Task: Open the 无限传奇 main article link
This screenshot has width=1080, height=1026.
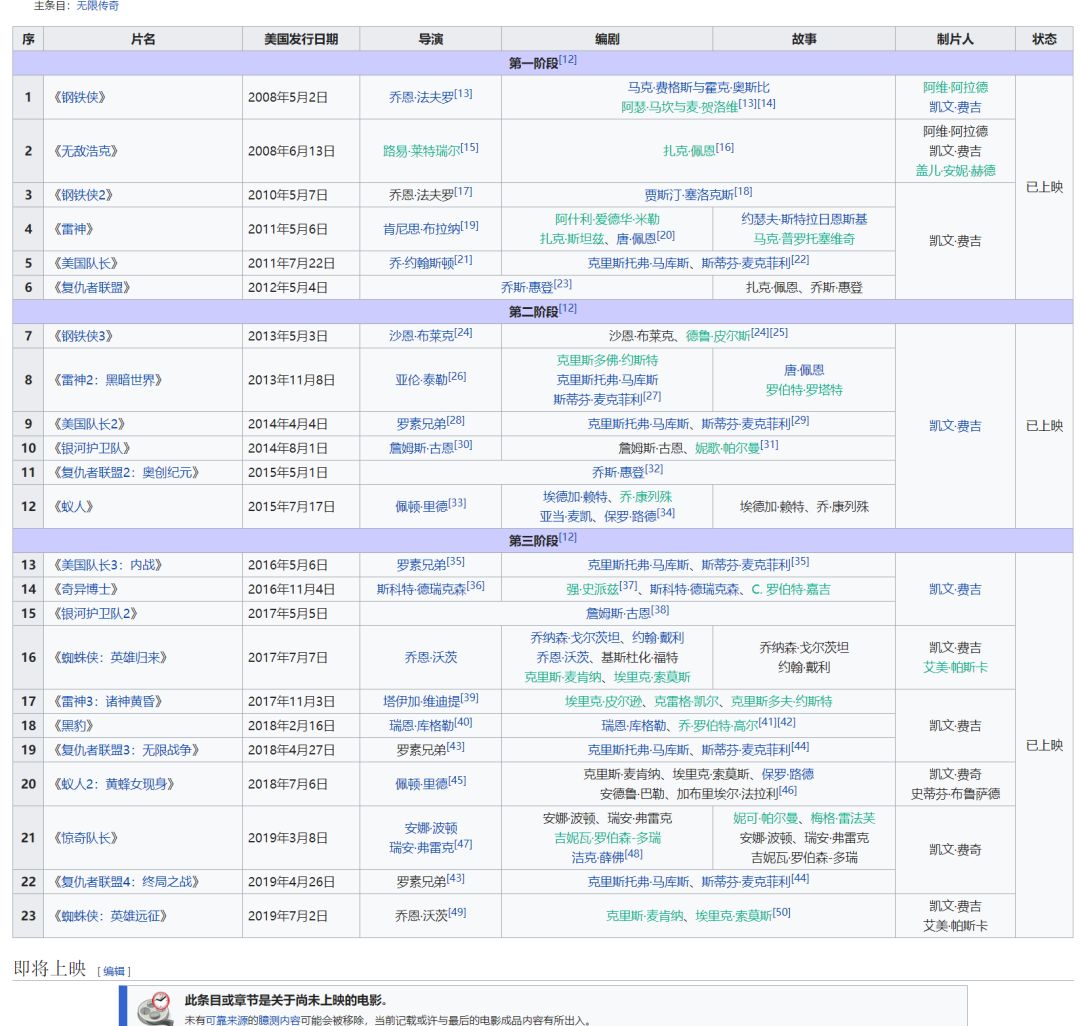Action: click(97, 6)
